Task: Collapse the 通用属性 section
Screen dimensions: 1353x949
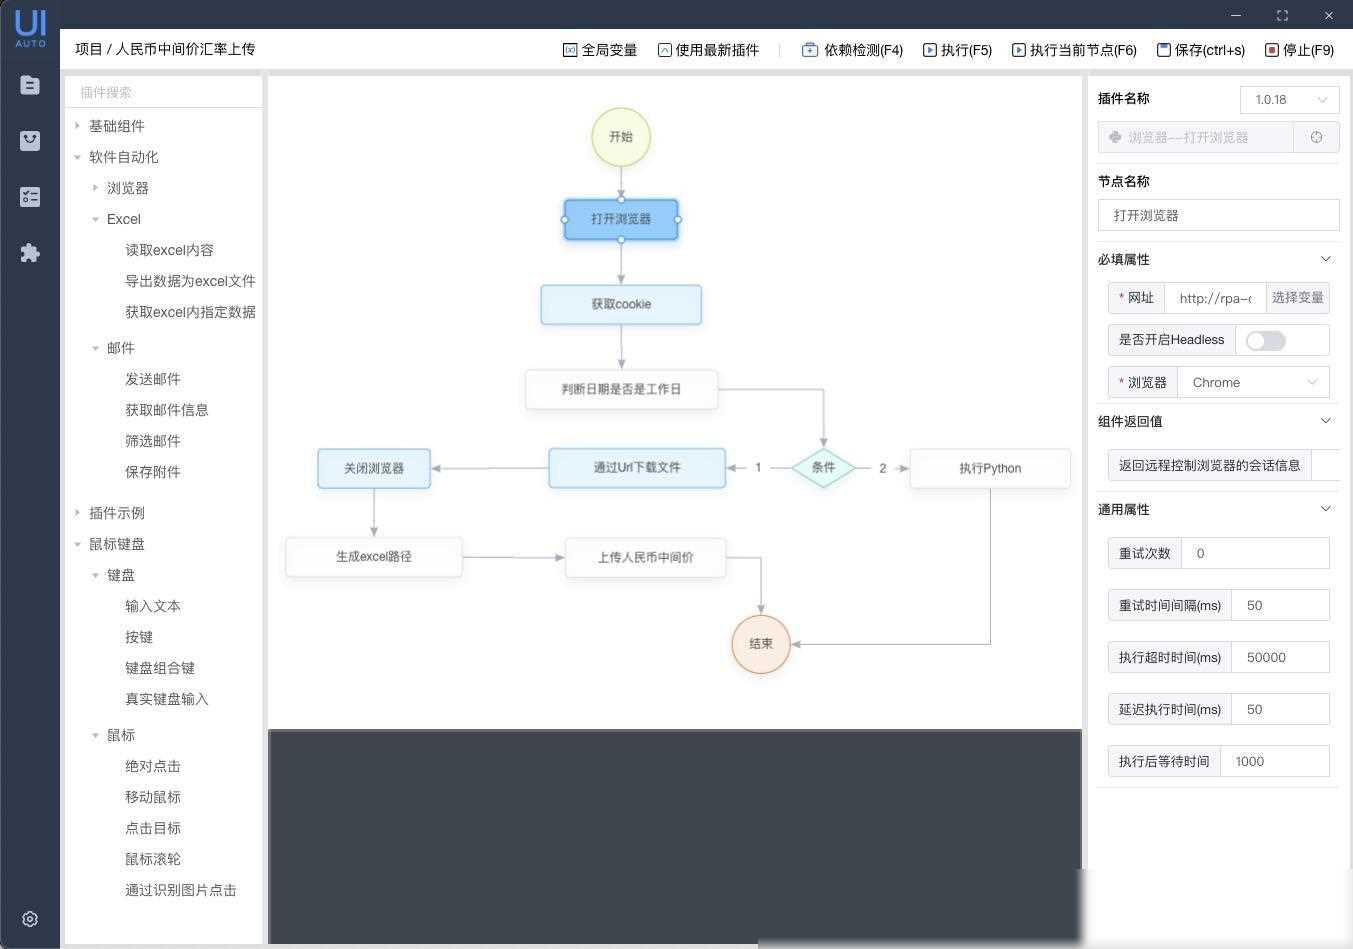Action: click(x=1326, y=509)
